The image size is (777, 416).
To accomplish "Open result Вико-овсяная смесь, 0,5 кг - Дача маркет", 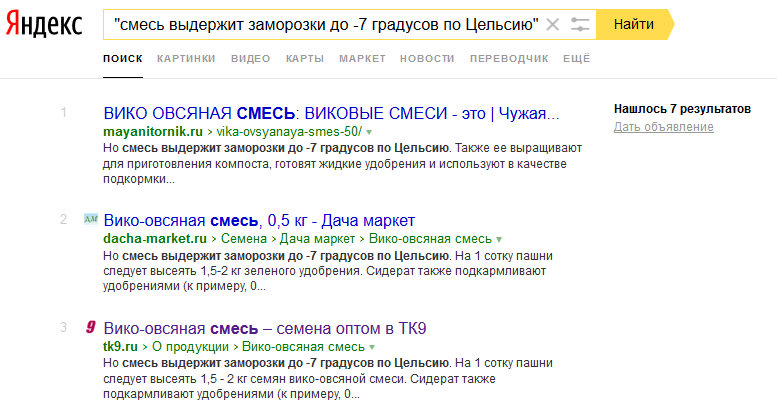I will (x=259, y=221).
